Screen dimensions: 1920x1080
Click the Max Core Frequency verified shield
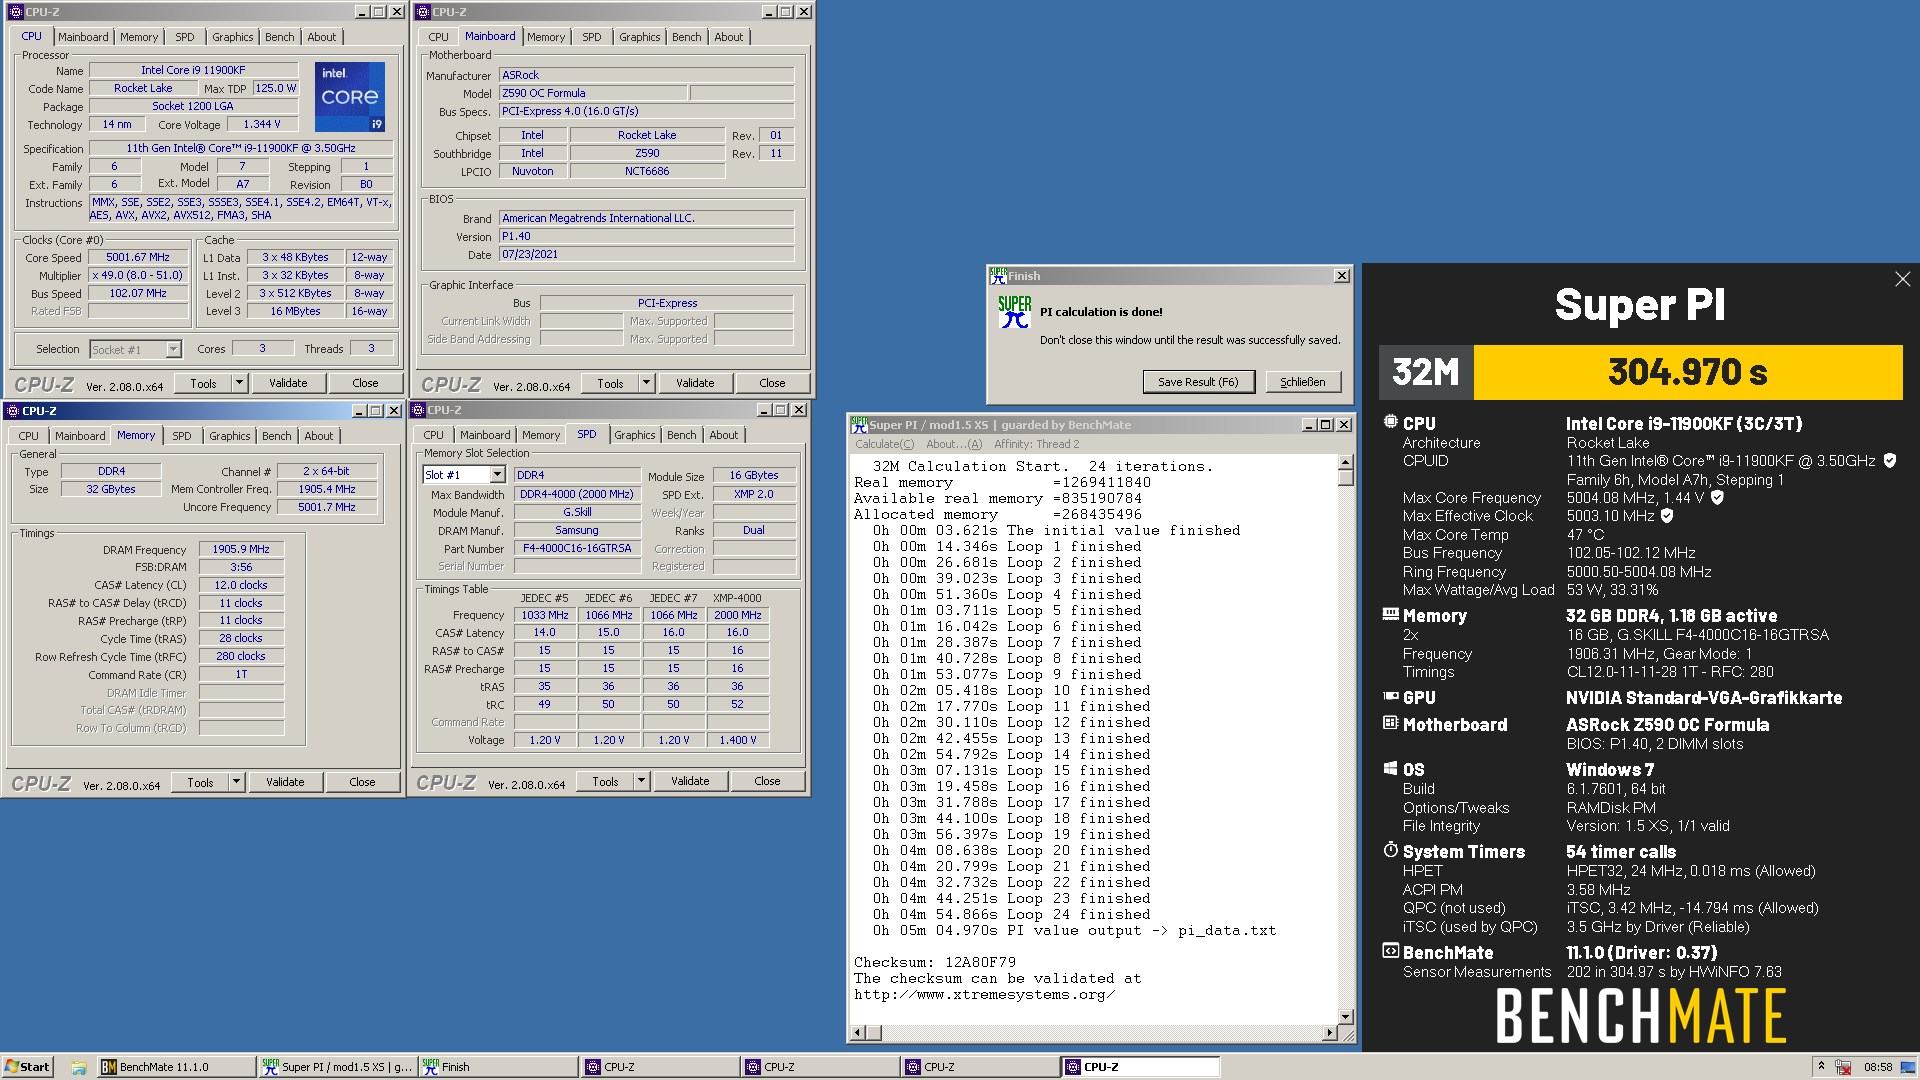(1717, 498)
